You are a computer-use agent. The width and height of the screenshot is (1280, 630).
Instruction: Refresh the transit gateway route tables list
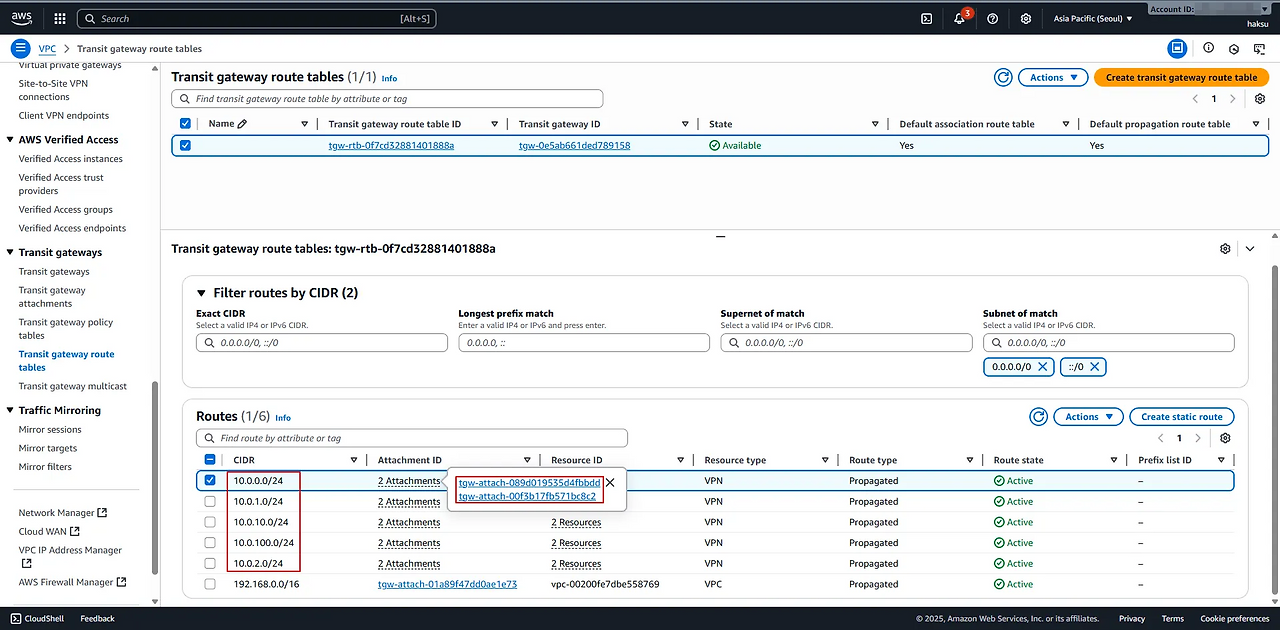[1003, 78]
